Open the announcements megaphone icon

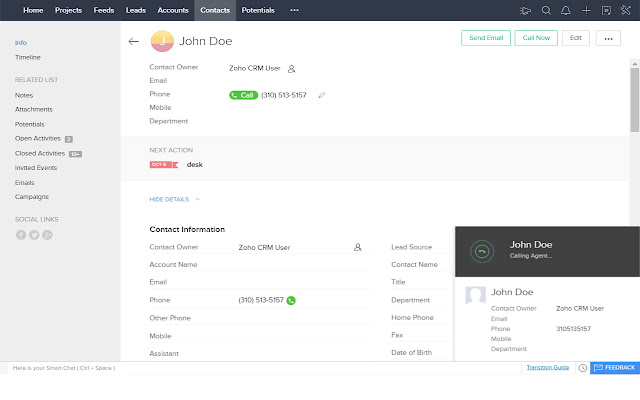click(525, 11)
